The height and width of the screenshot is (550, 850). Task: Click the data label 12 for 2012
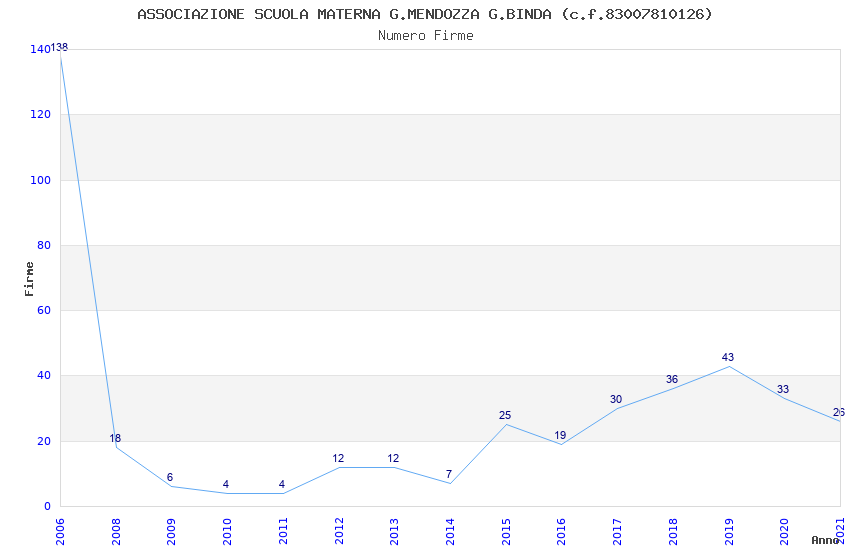[338, 458]
